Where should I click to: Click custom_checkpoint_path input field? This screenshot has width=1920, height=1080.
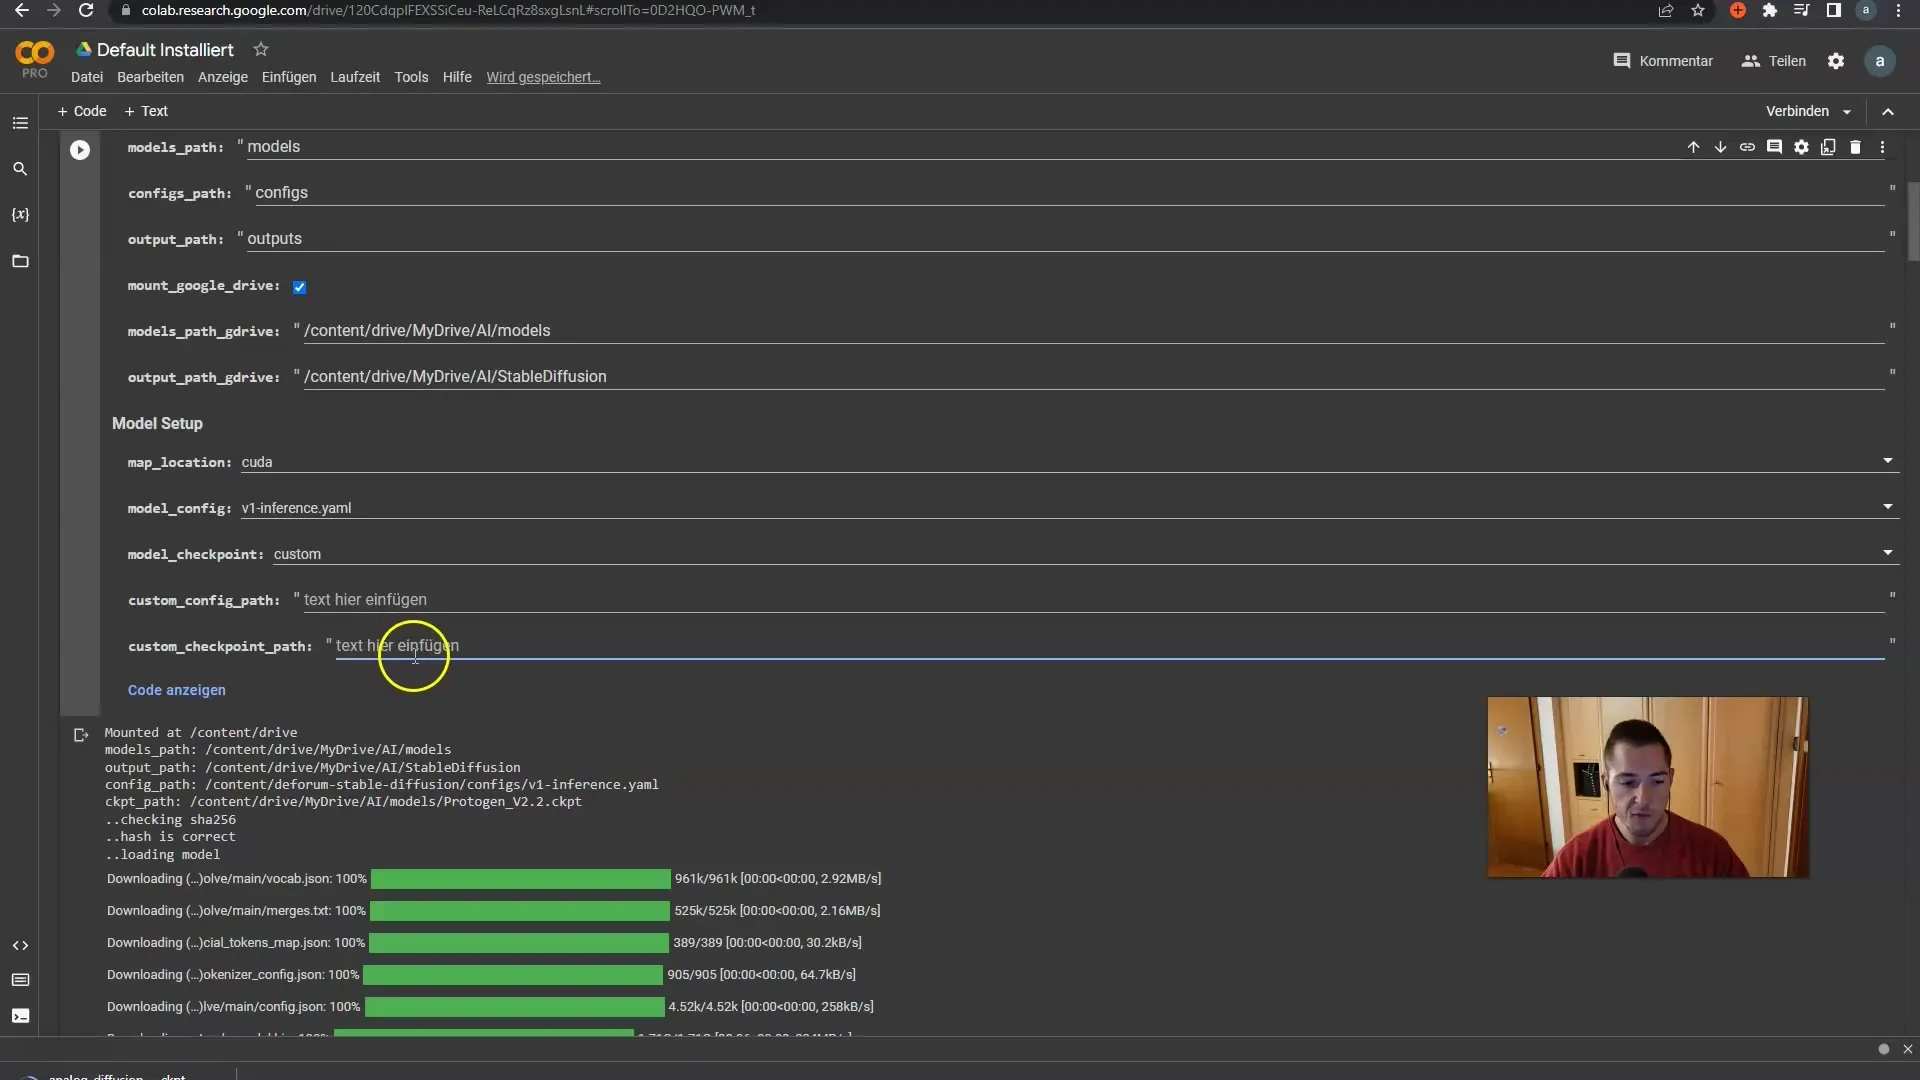[1109, 646]
